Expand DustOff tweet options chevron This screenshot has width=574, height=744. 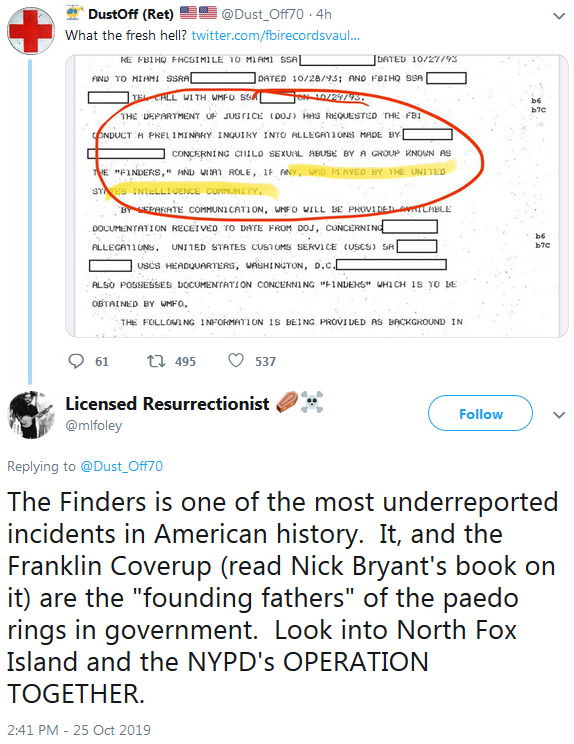[559, 16]
